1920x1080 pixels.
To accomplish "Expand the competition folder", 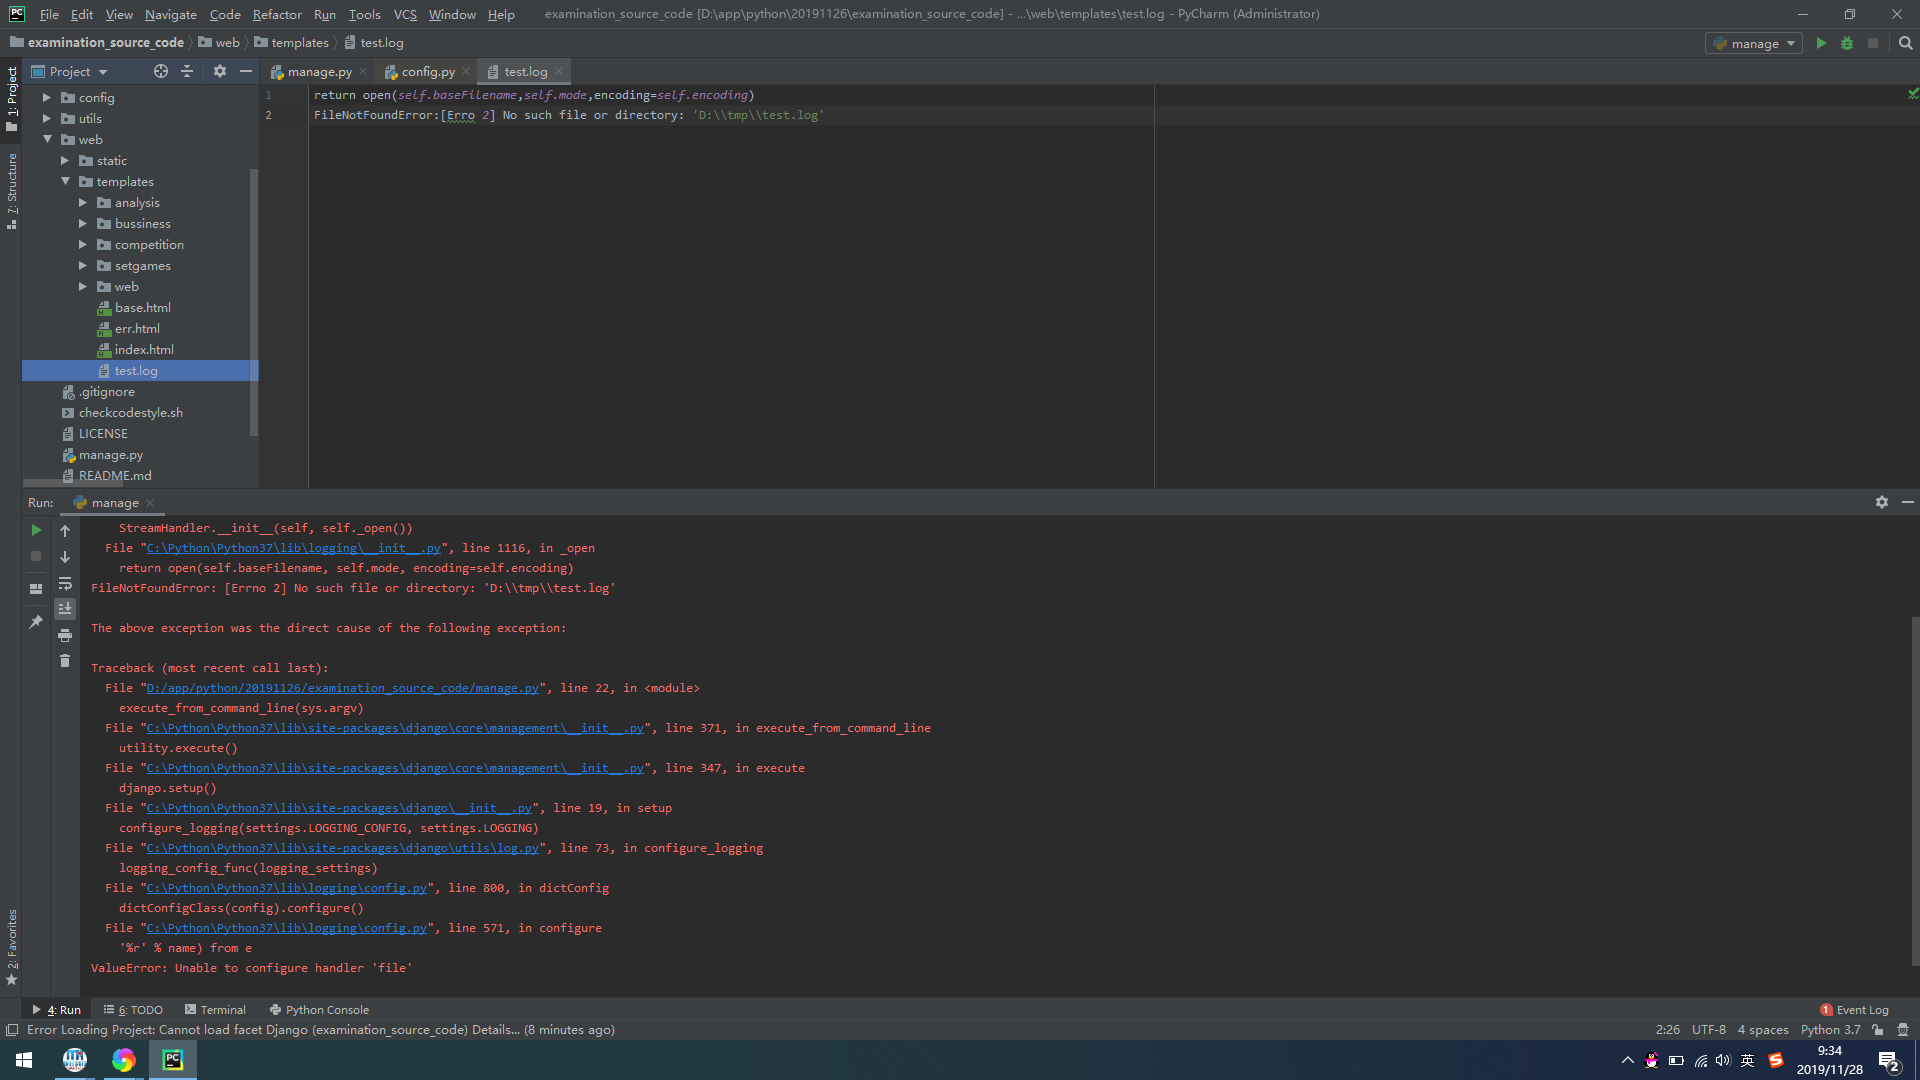I will 82,244.
